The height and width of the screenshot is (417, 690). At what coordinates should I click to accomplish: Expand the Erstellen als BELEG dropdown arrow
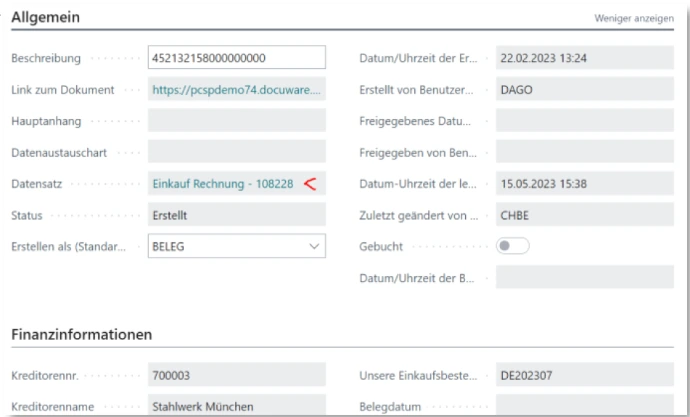coord(314,246)
